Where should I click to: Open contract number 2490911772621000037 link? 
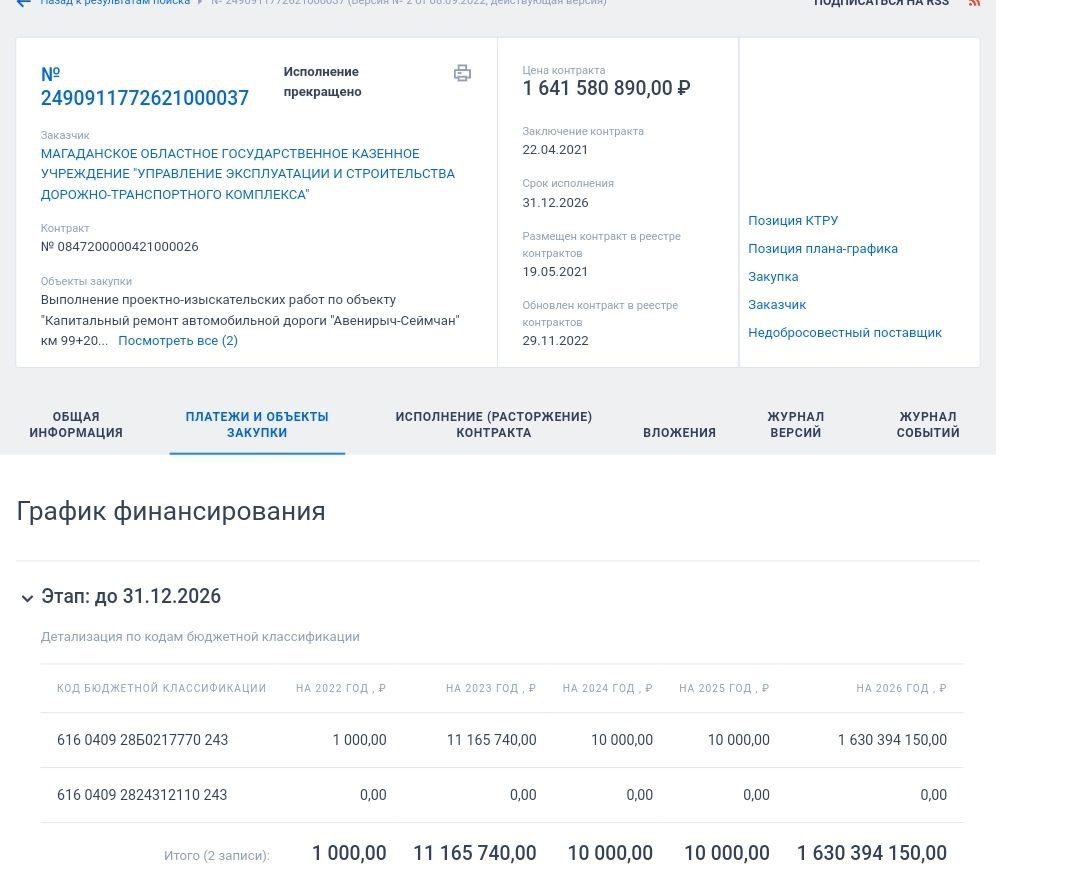pyautogui.click(x=145, y=86)
